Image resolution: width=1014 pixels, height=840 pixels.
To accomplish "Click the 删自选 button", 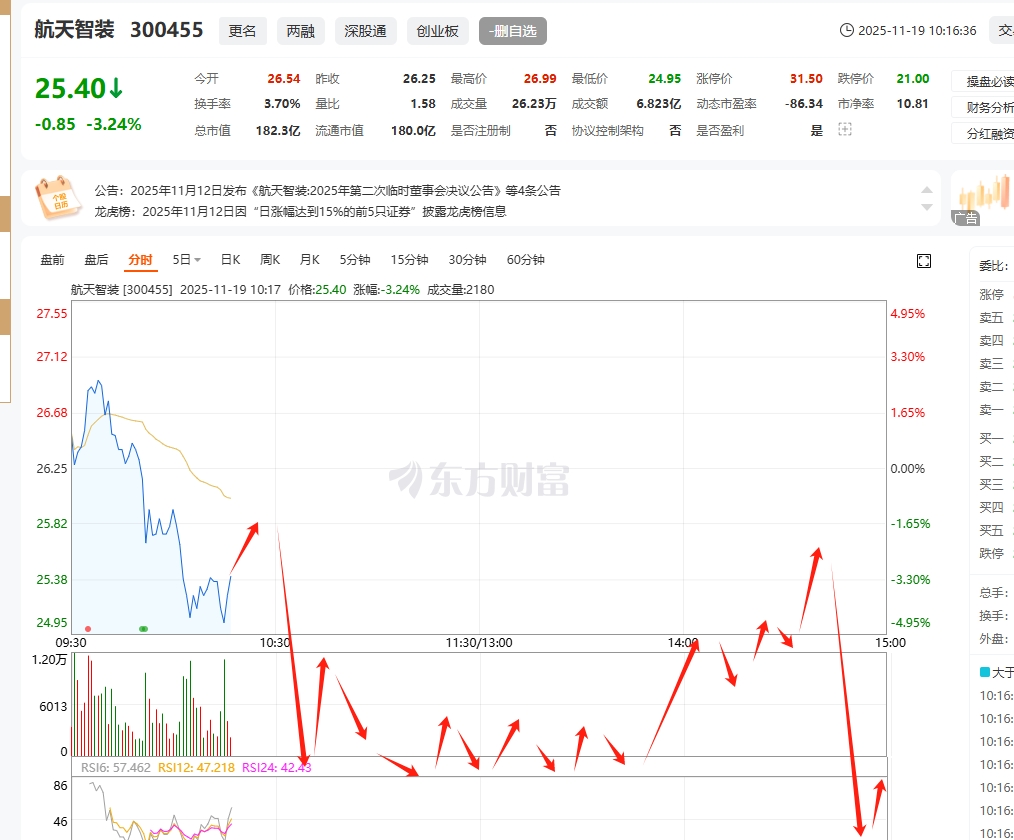I will coord(513,31).
